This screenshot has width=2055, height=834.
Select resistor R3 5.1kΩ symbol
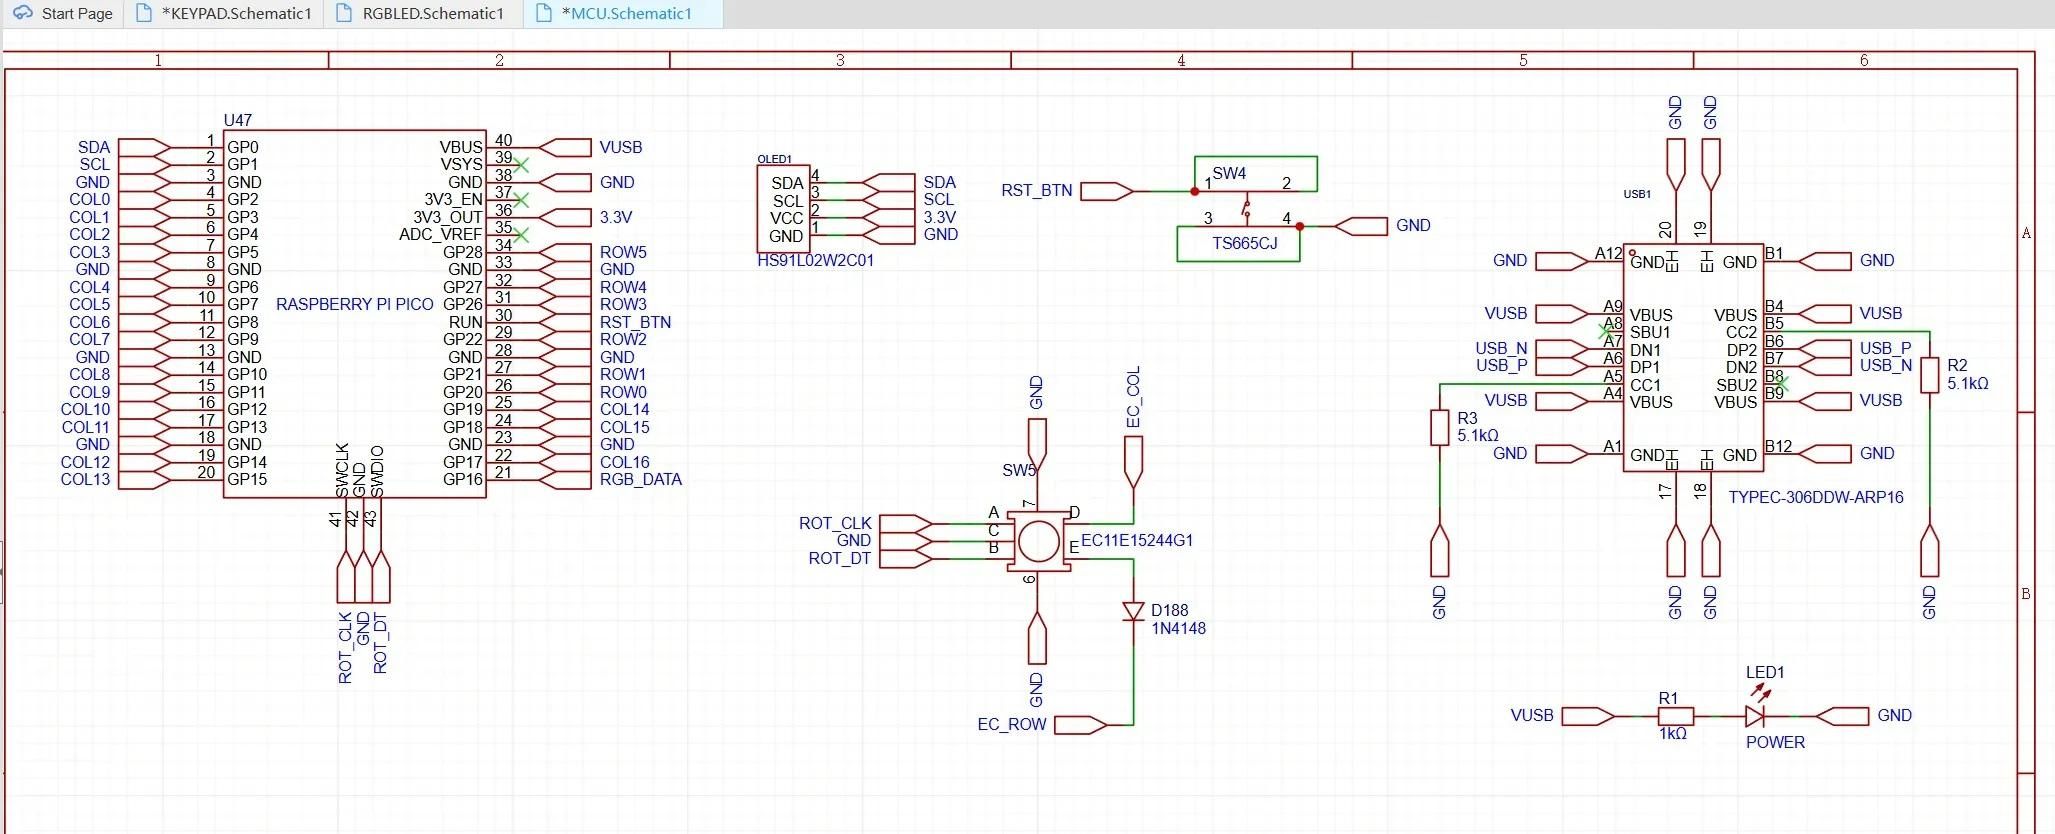(1439, 427)
